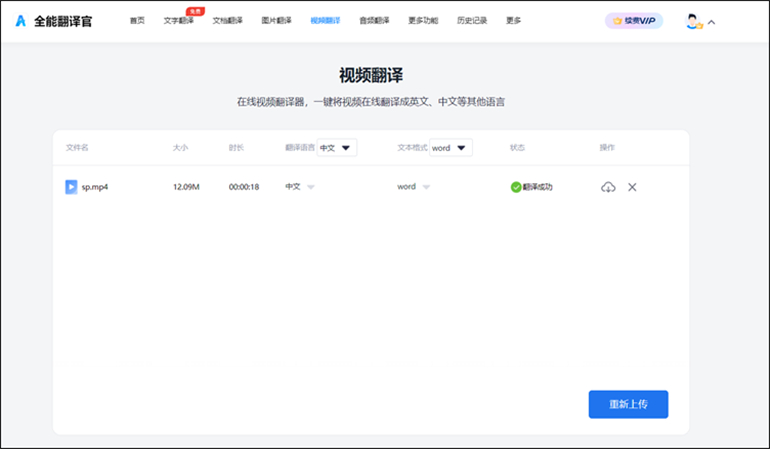Expand the arrow next to user avatar
This screenshot has height=449, width=770.
(x=712, y=21)
